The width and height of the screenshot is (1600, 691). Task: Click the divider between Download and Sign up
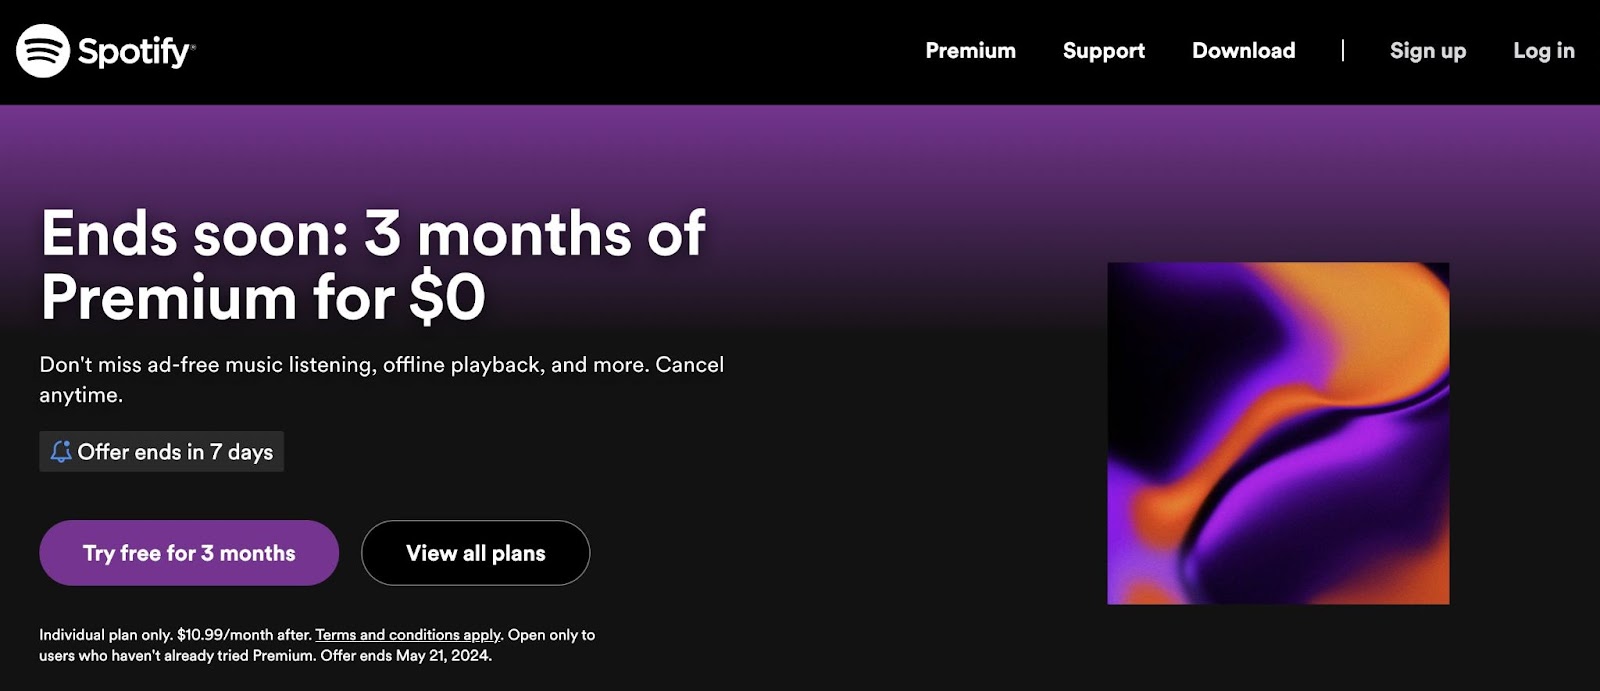(1344, 50)
